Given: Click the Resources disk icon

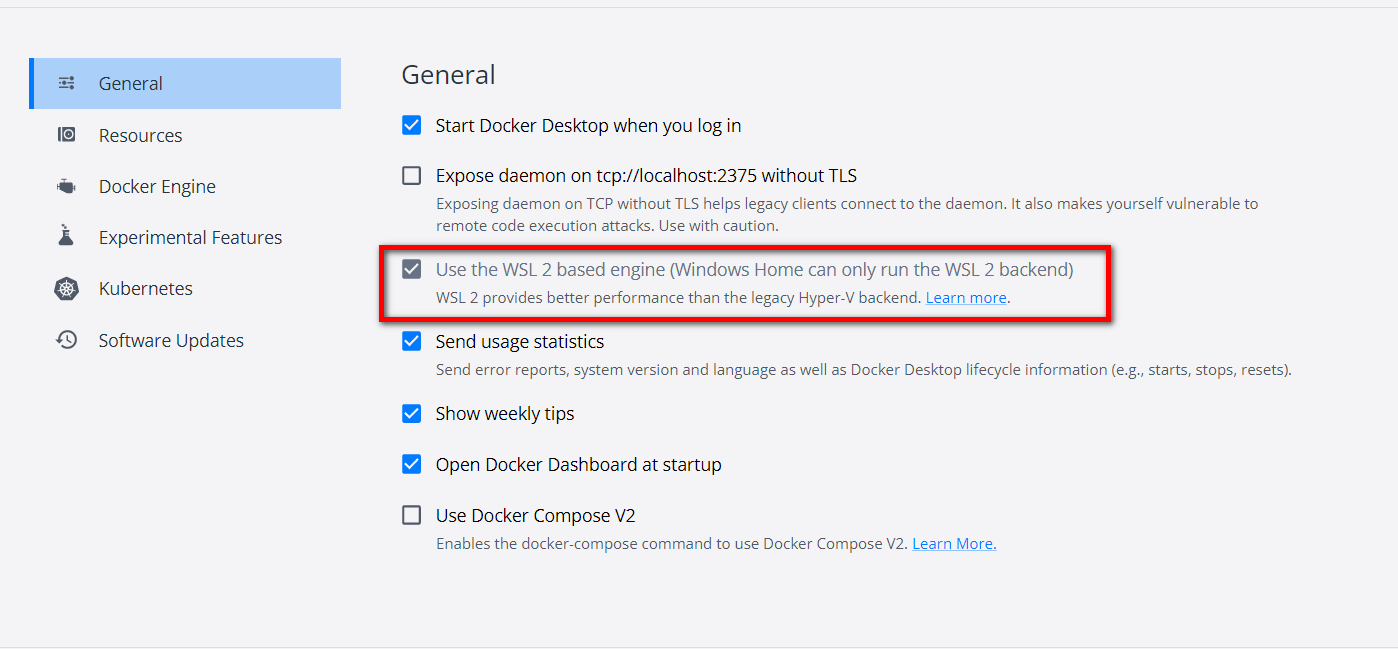Looking at the screenshot, I should click(x=67, y=135).
